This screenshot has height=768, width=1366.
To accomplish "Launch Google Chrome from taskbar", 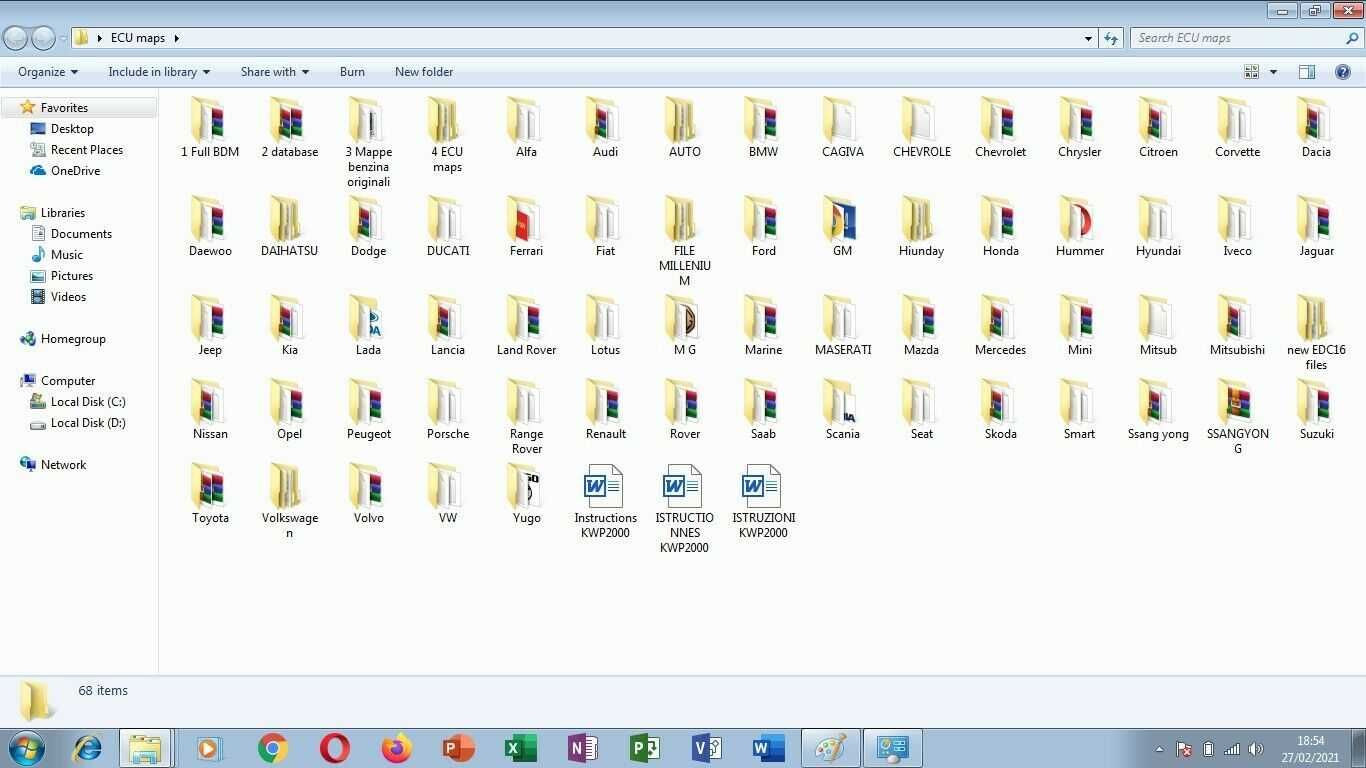I will 272,748.
